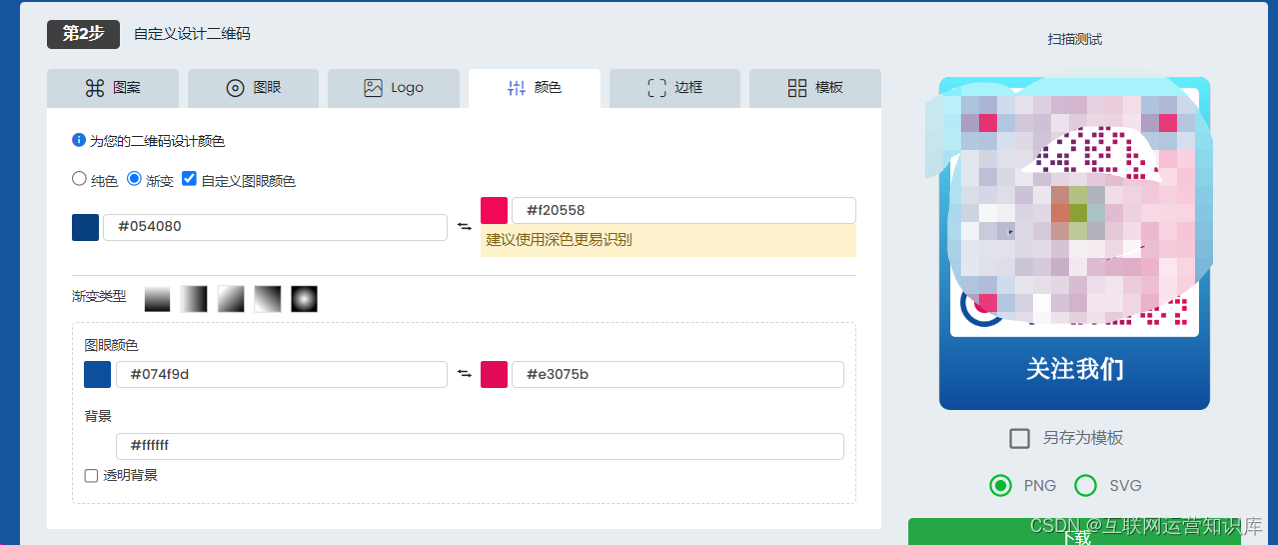The width and height of the screenshot is (1278, 545).
Task: Click the sliders icon on 颜色 tab
Action: 516,88
